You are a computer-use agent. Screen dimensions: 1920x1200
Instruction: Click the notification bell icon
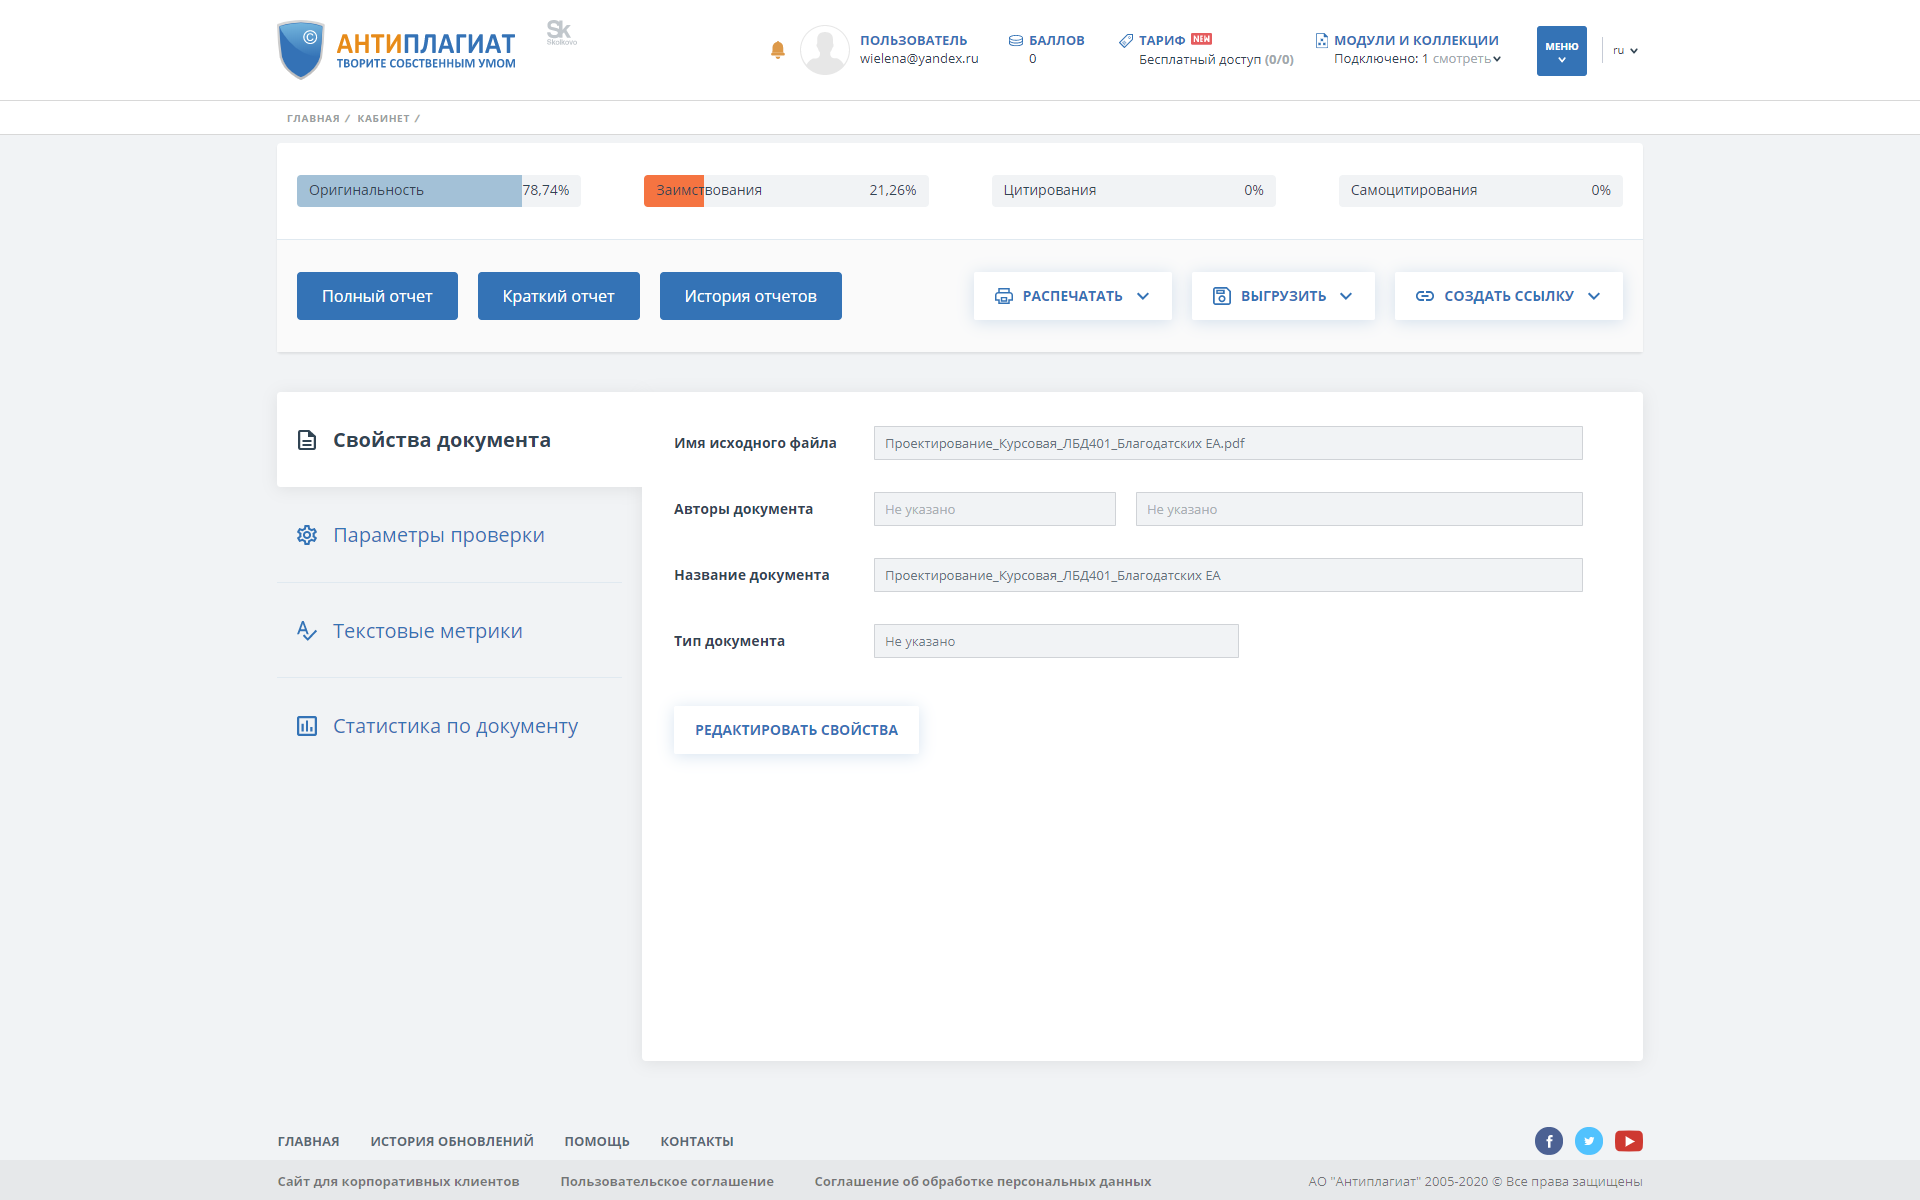(x=778, y=50)
